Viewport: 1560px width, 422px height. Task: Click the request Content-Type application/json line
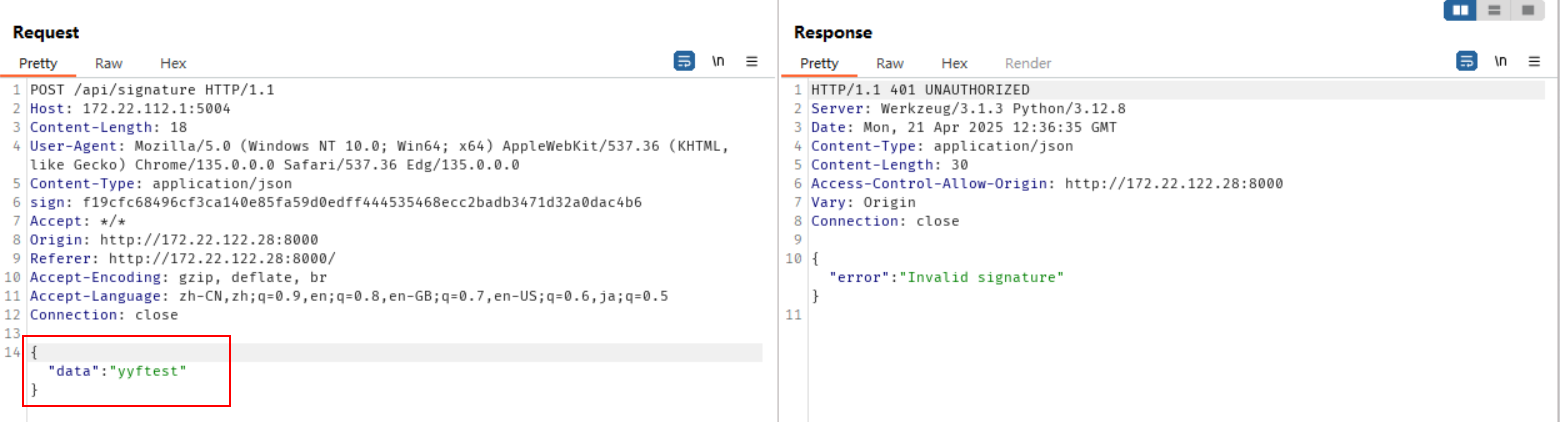pos(161,183)
